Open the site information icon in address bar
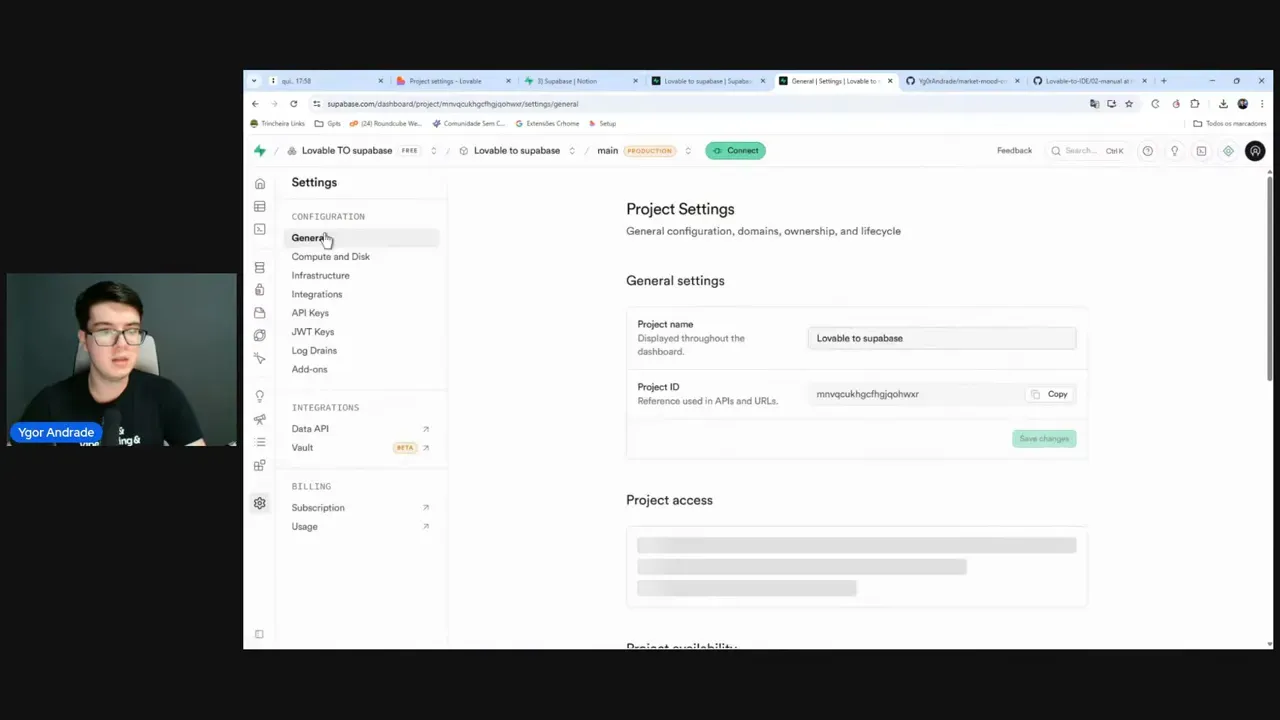Viewport: 1280px width, 720px height. (317, 104)
